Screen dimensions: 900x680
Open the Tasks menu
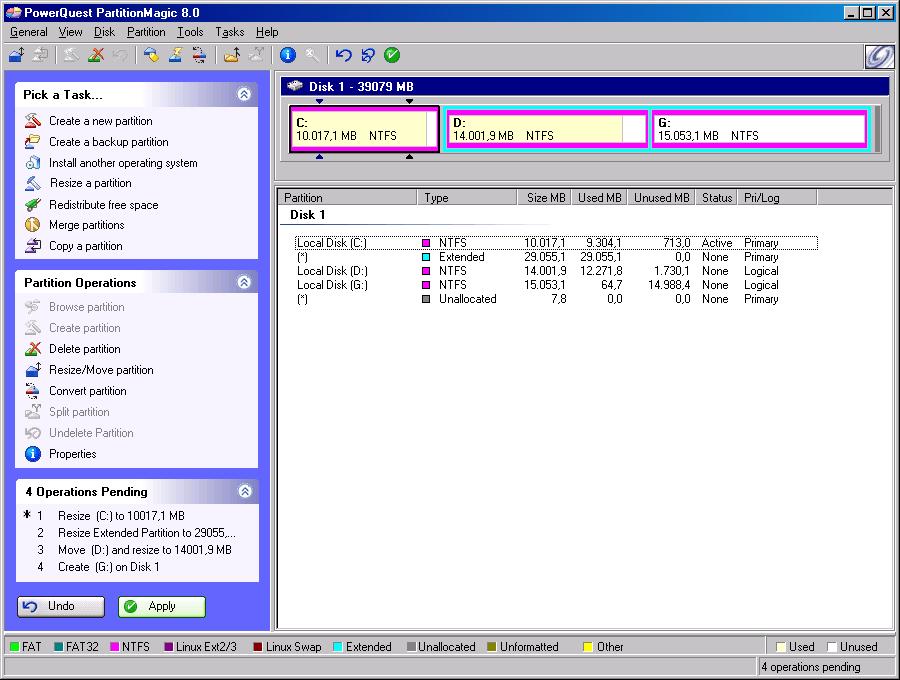tap(230, 32)
